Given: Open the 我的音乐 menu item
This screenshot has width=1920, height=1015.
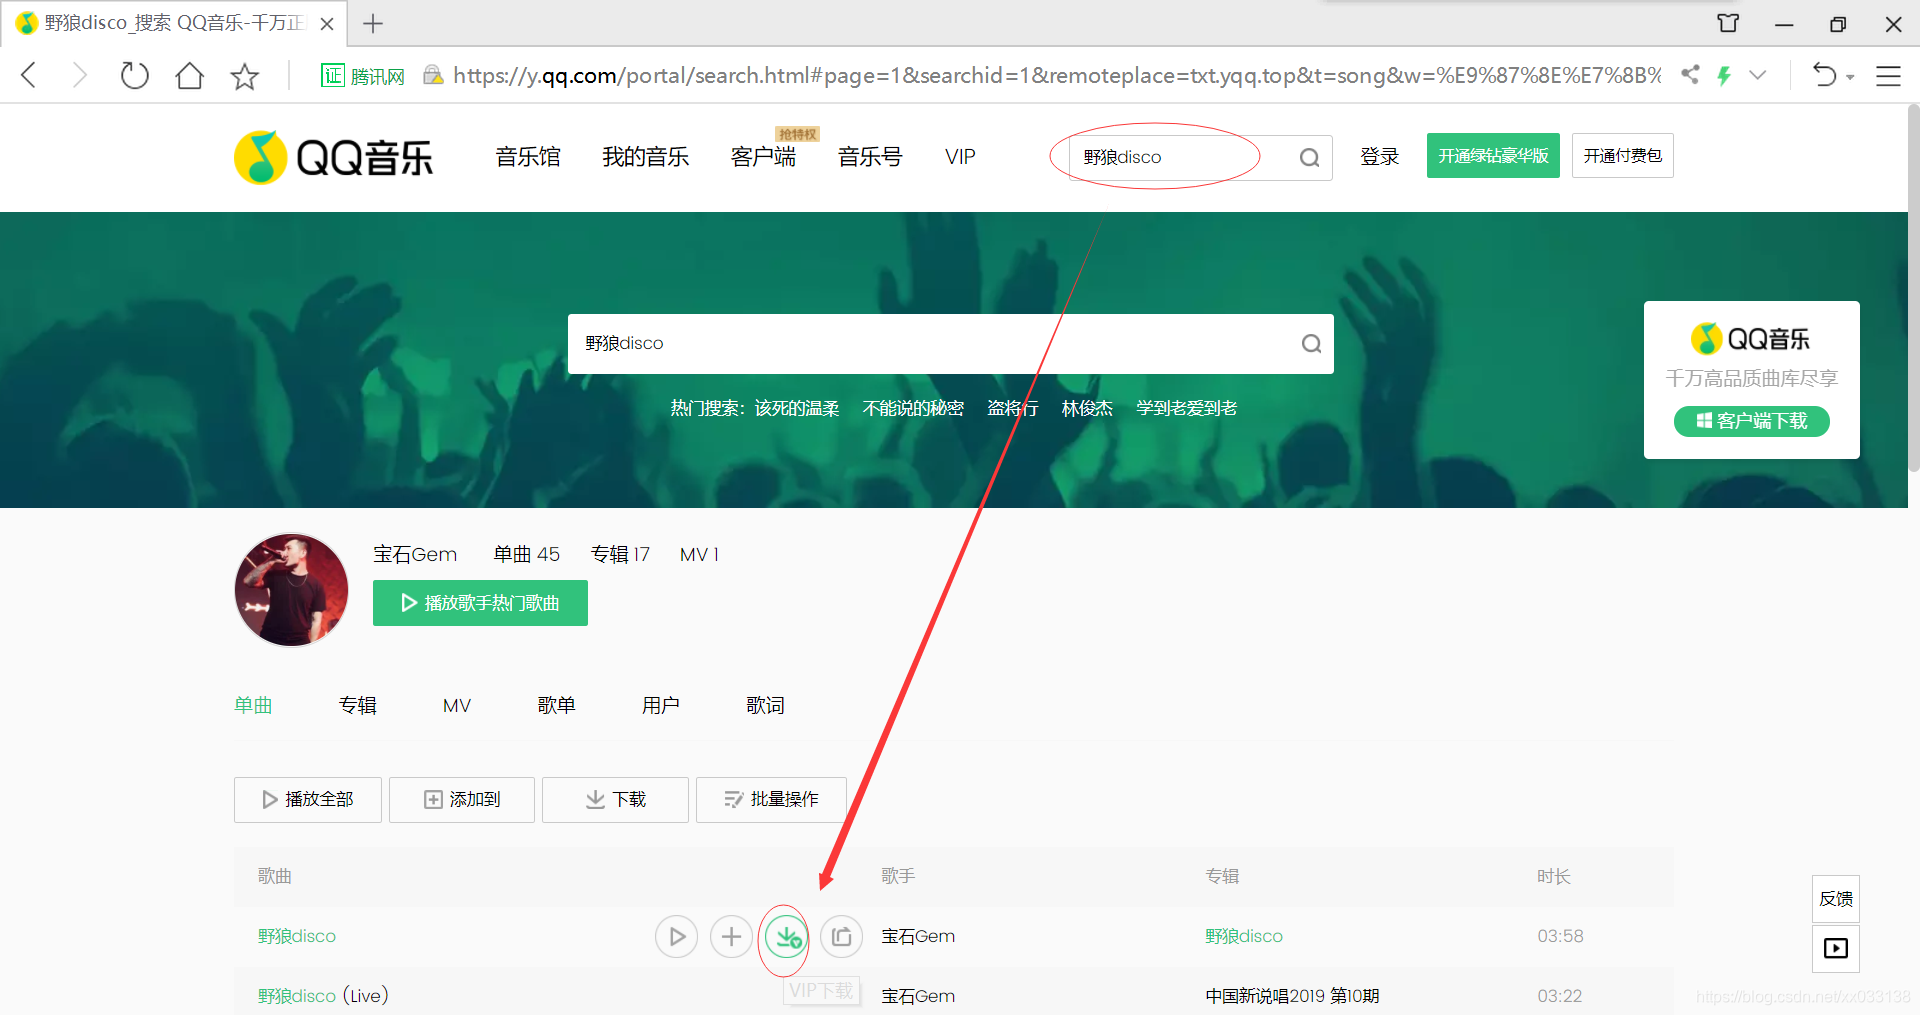Looking at the screenshot, I should coord(645,156).
